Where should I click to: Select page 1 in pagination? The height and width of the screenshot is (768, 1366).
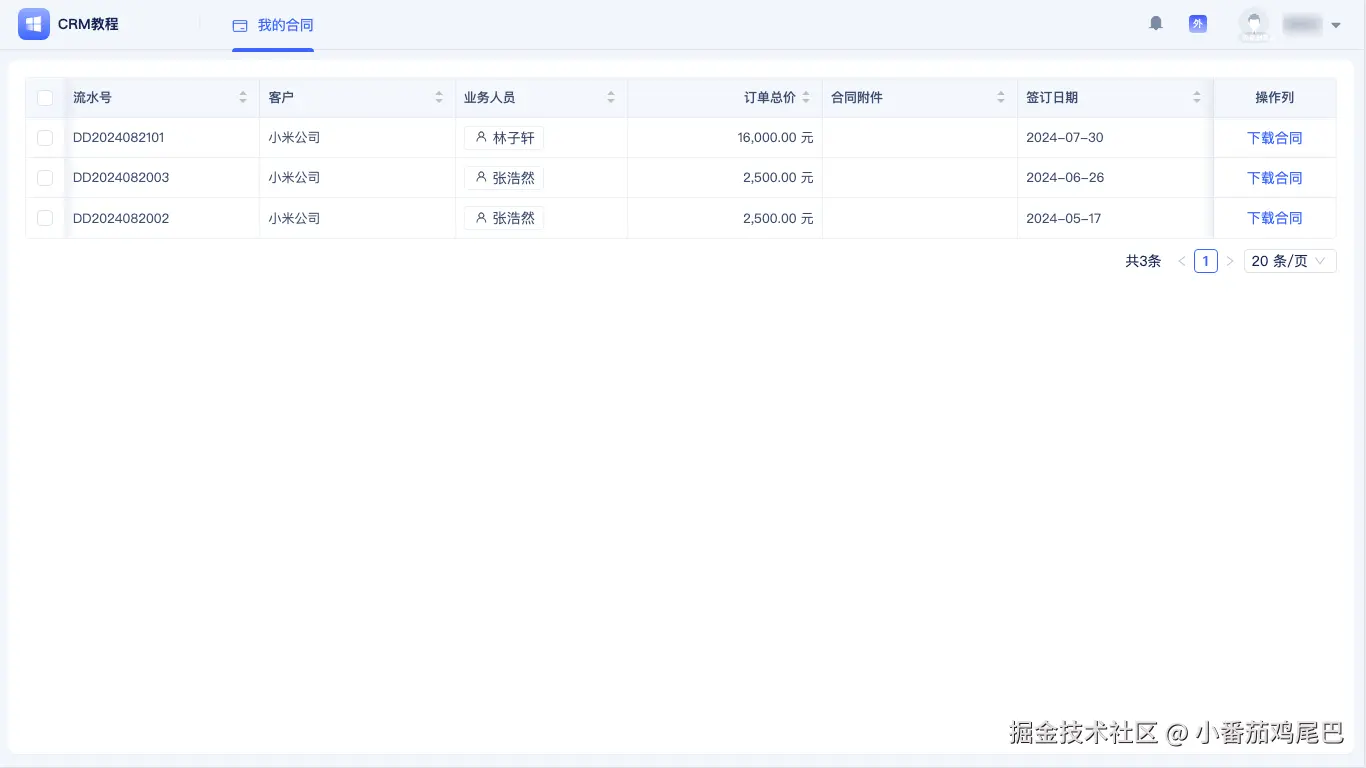pos(1206,261)
